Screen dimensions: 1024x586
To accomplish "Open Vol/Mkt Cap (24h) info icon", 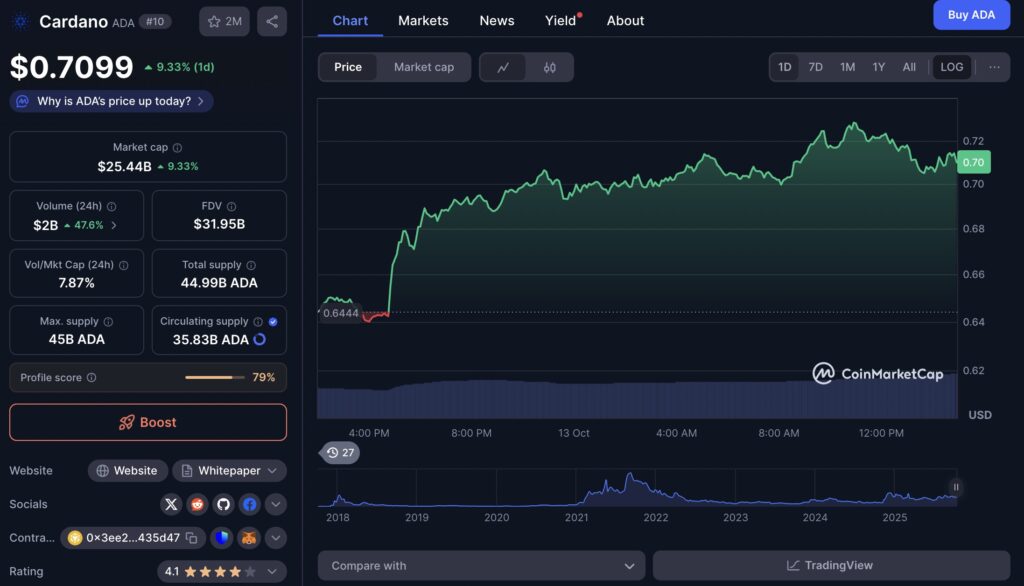I will pos(123,265).
